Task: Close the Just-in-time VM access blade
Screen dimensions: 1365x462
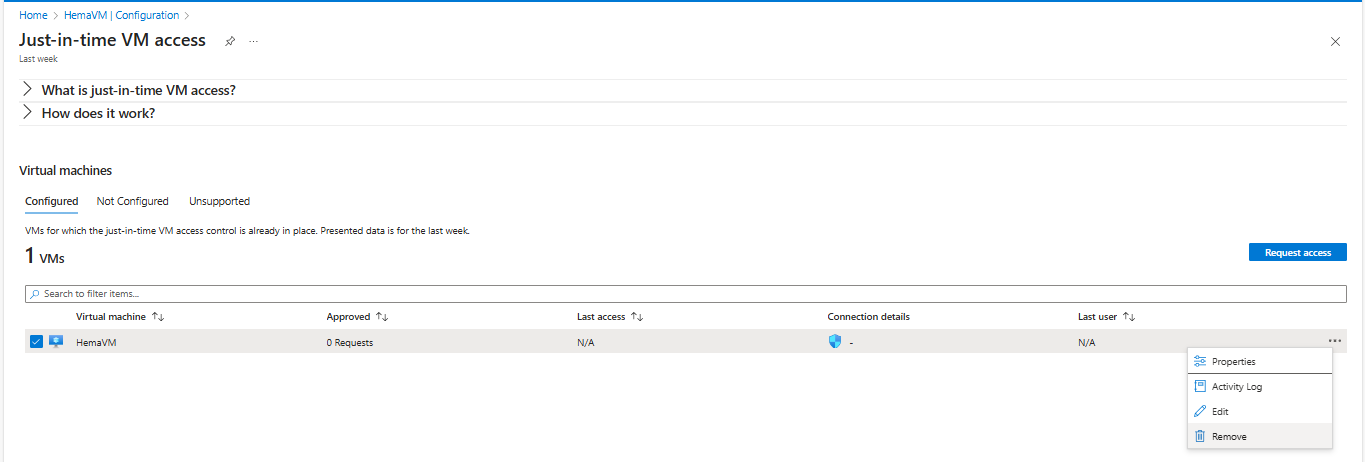Action: click(1335, 41)
